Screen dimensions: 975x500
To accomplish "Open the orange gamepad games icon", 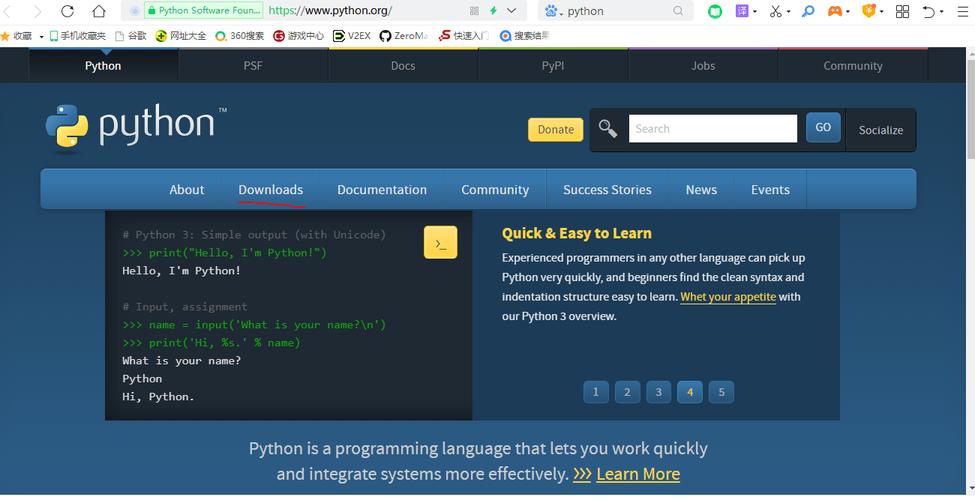I will coord(834,11).
